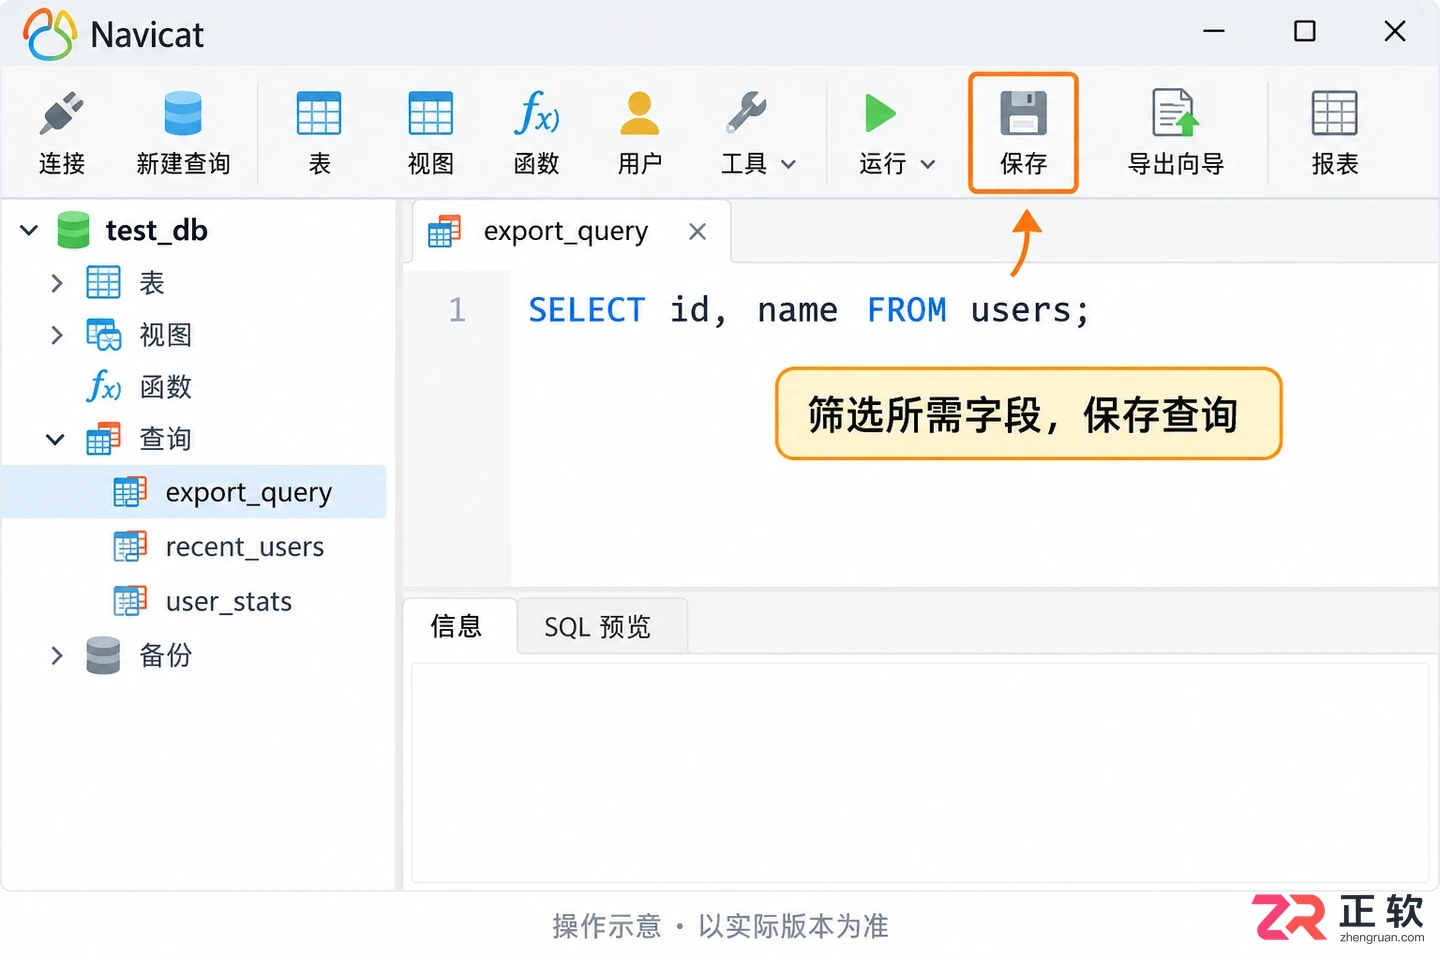Image resolution: width=1440 pixels, height=960 pixels.
Task: Click line number 1 in the editor gutter
Action: coord(457,310)
